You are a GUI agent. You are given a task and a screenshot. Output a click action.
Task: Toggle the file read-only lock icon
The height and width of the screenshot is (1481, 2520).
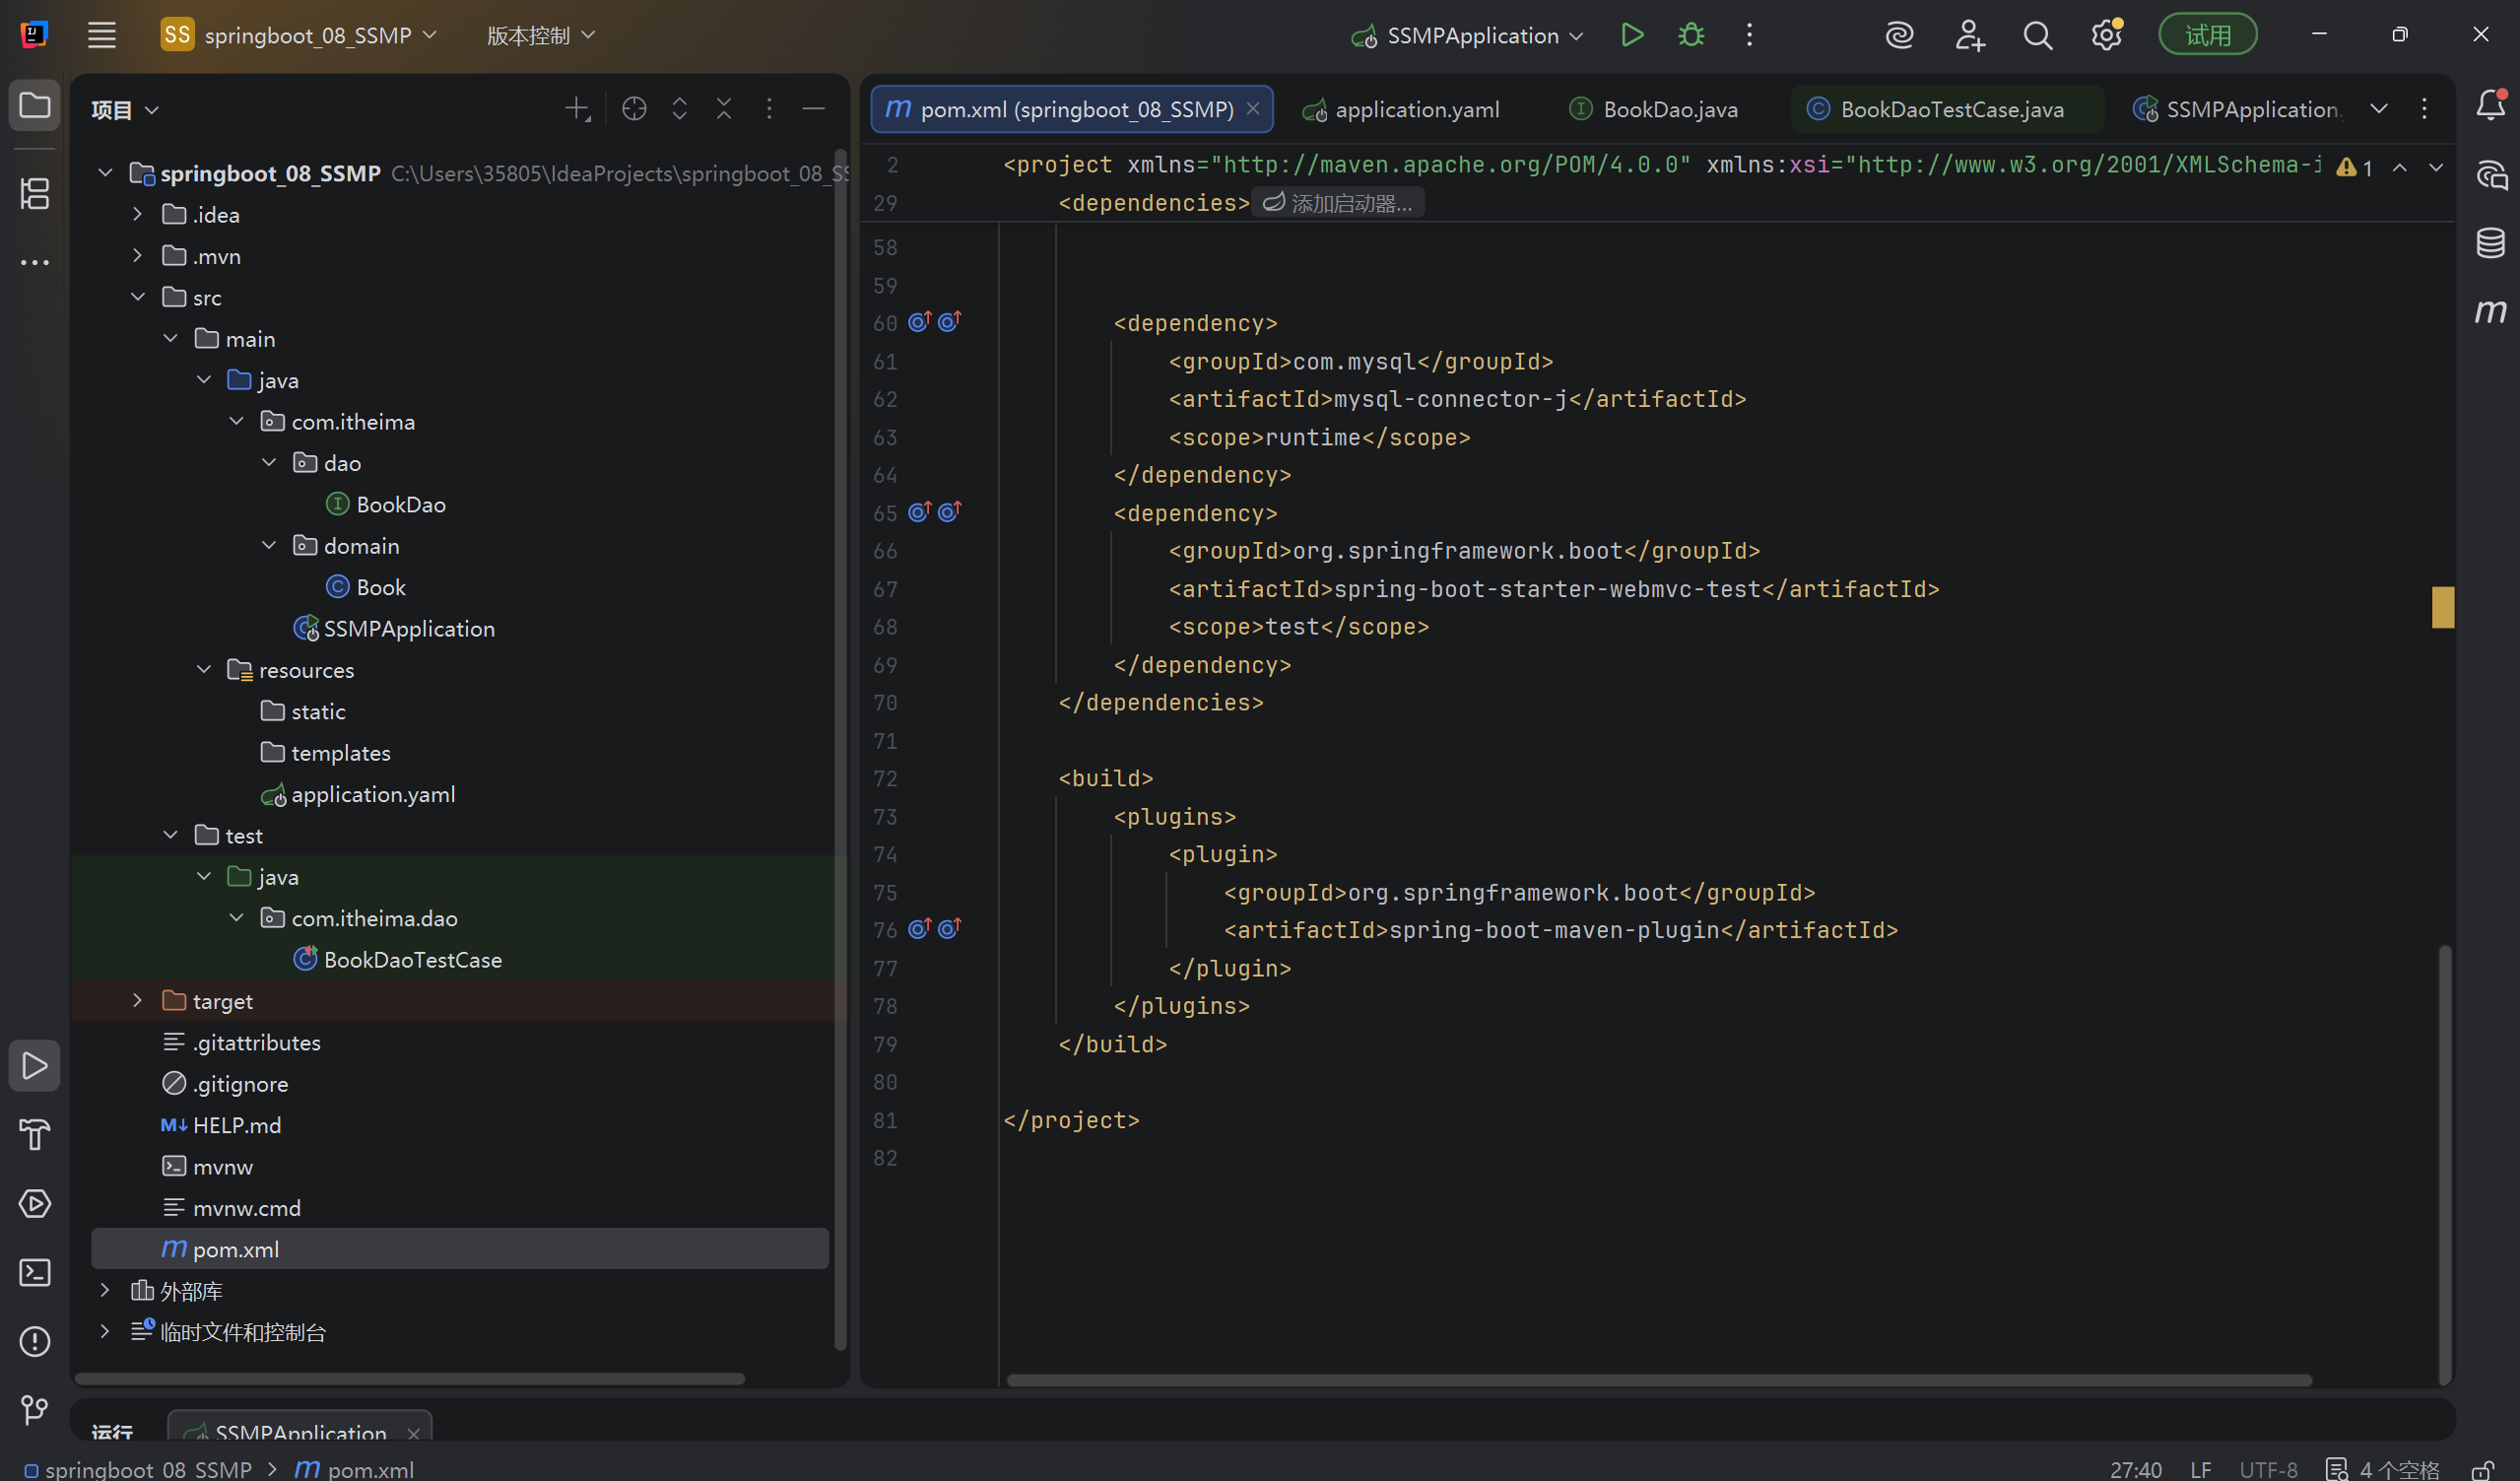pyautogui.click(x=2483, y=1469)
